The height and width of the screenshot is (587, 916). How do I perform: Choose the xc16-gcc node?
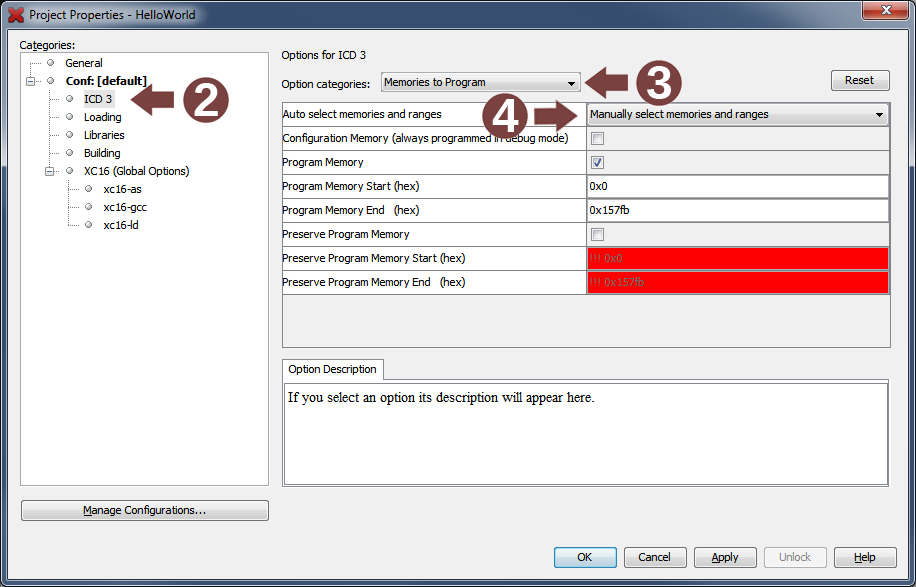click(x=124, y=207)
